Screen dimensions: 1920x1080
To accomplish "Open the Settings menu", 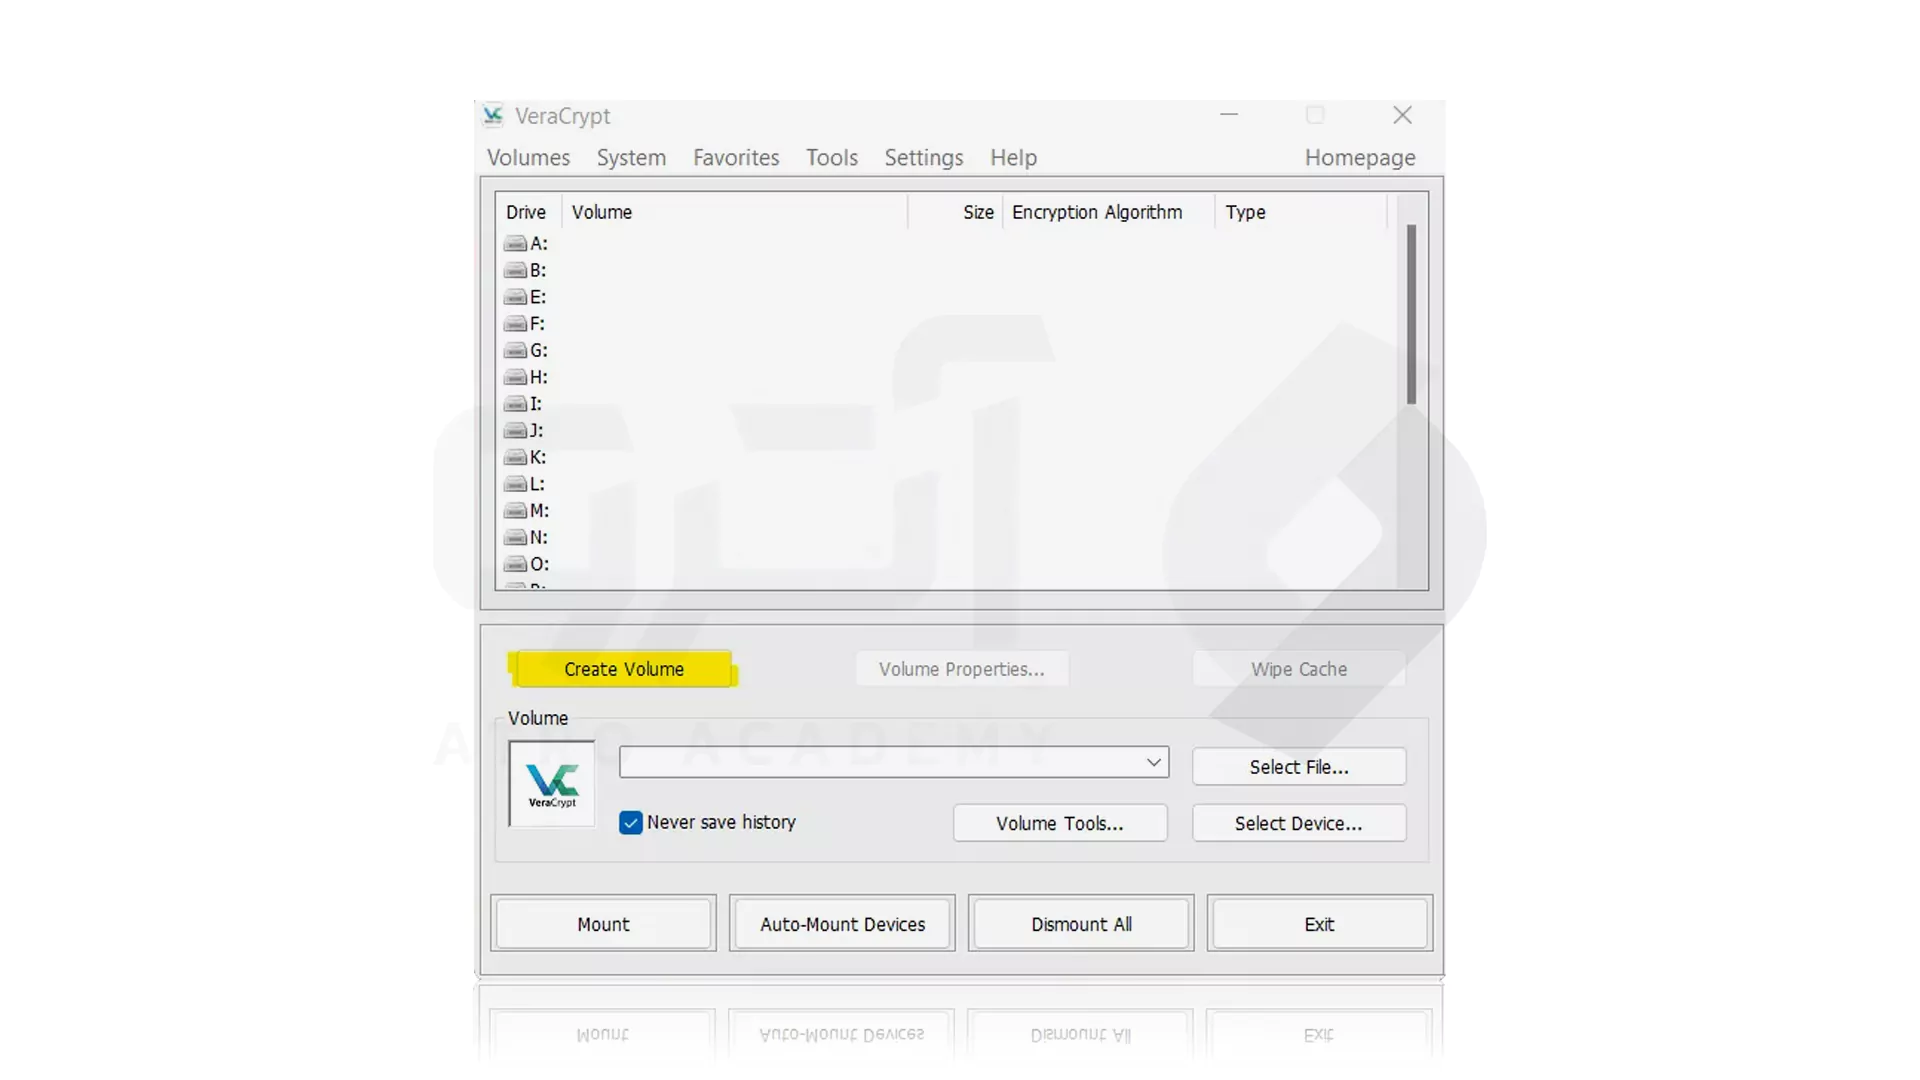I will (924, 158).
